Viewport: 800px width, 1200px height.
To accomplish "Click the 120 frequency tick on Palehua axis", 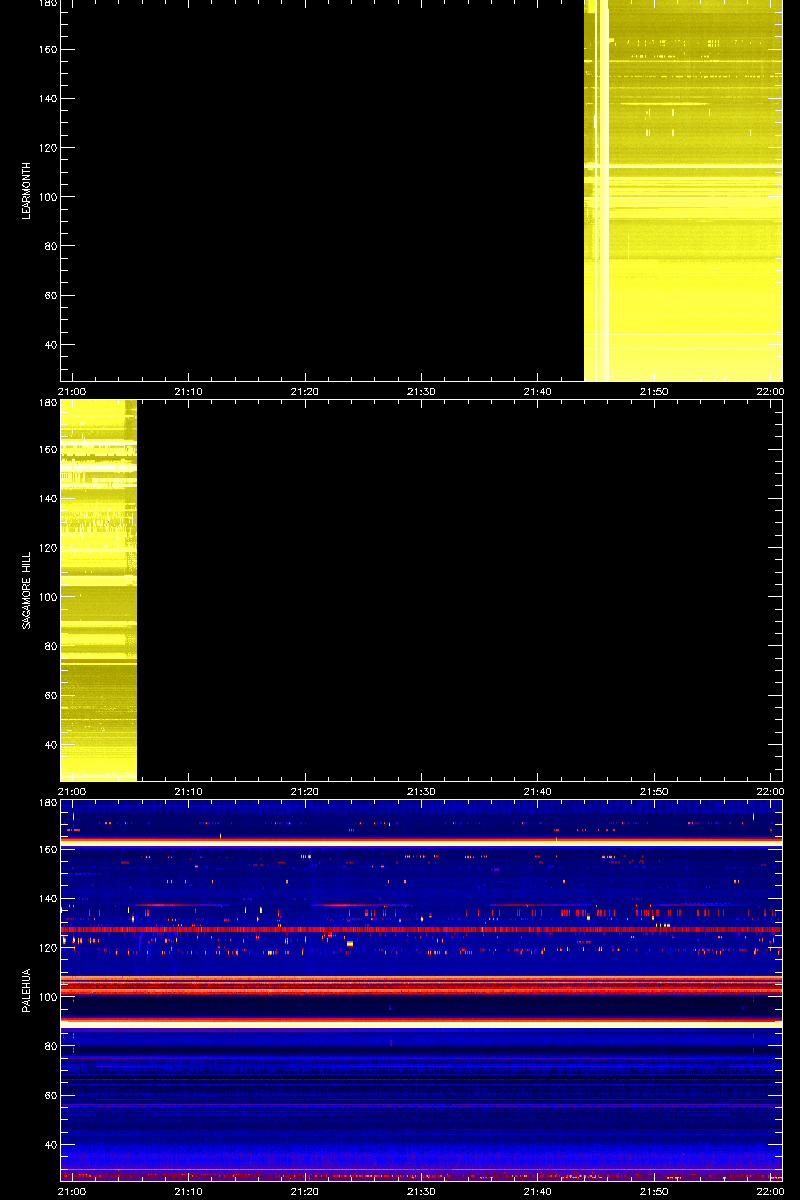I will pyautogui.click(x=48, y=947).
